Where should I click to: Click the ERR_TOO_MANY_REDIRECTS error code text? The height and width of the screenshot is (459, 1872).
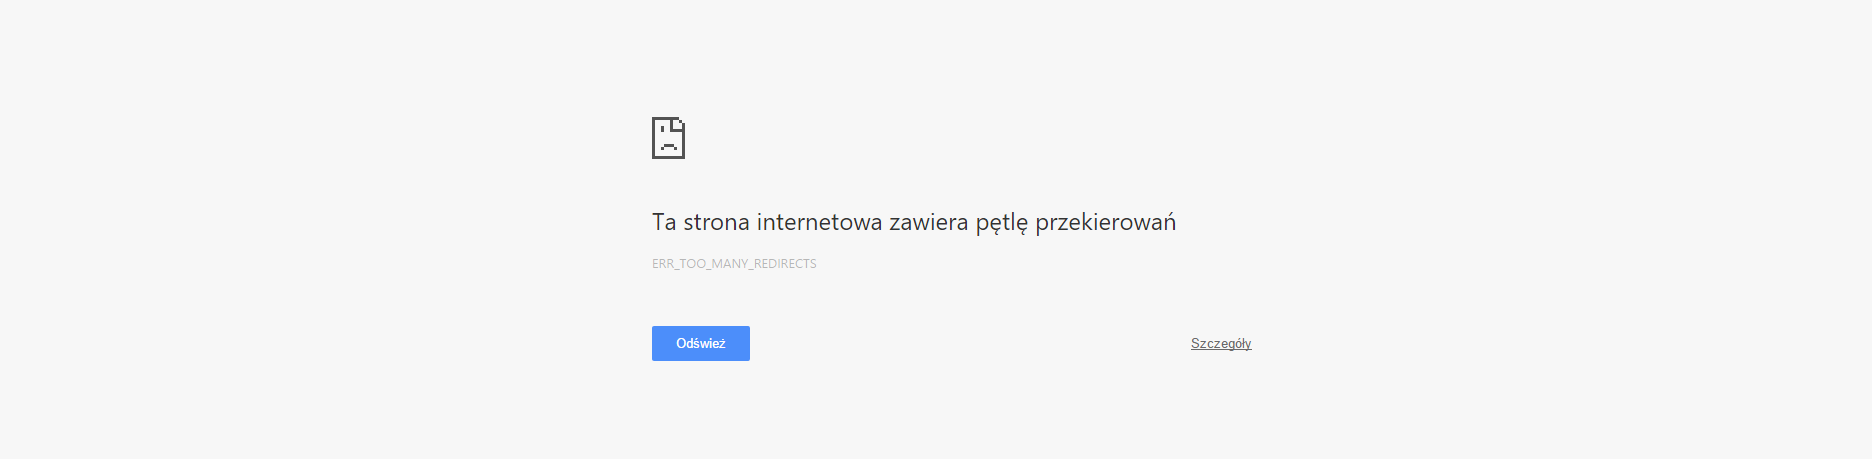[734, 264]
